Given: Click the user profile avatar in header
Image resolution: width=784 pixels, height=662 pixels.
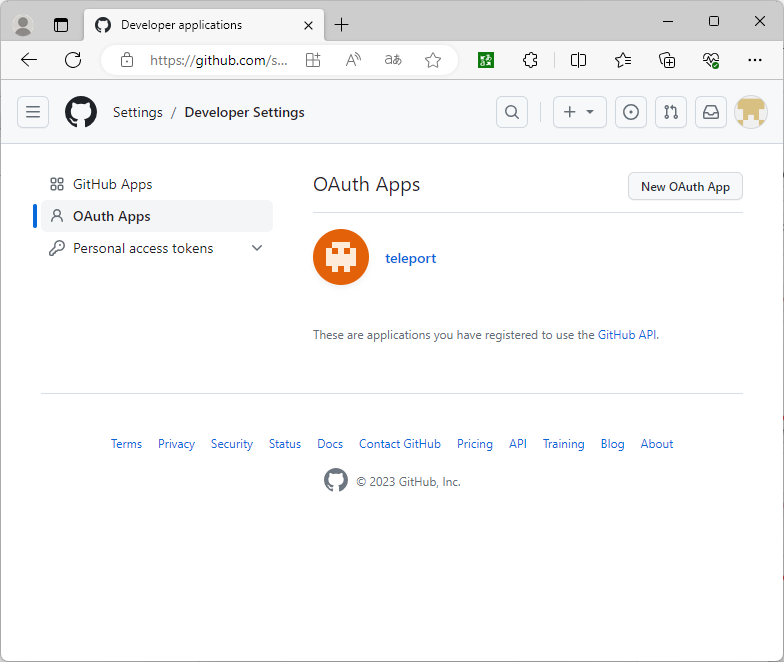Looking at the screenshot, I should pos(751,112).
